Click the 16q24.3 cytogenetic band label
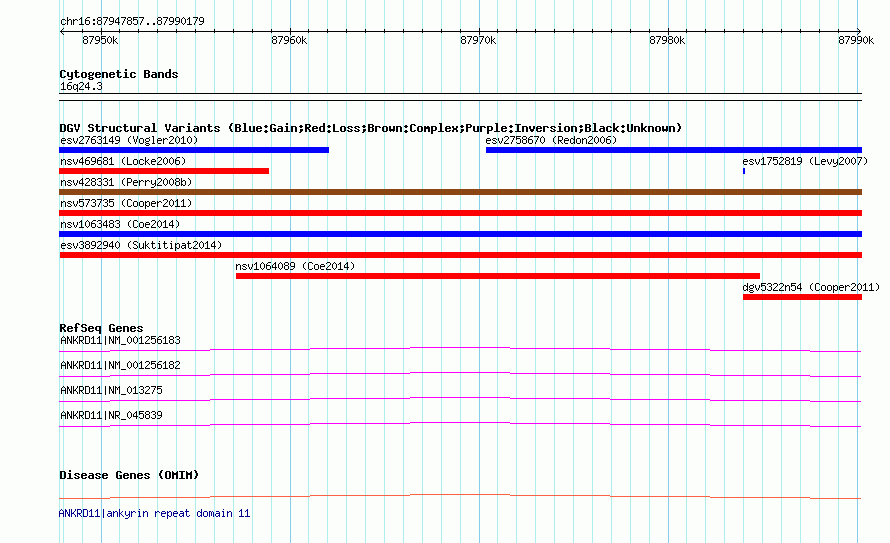 [x=81, y=87]
